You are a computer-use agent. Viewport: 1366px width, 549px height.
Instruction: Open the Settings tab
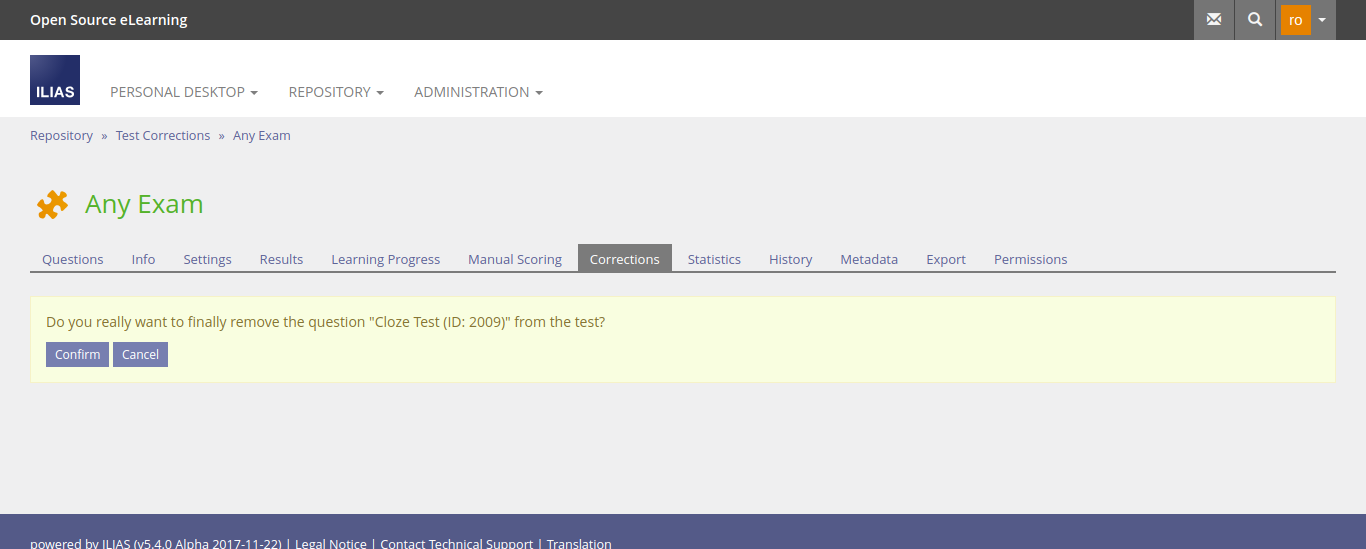tap(207, 259)
